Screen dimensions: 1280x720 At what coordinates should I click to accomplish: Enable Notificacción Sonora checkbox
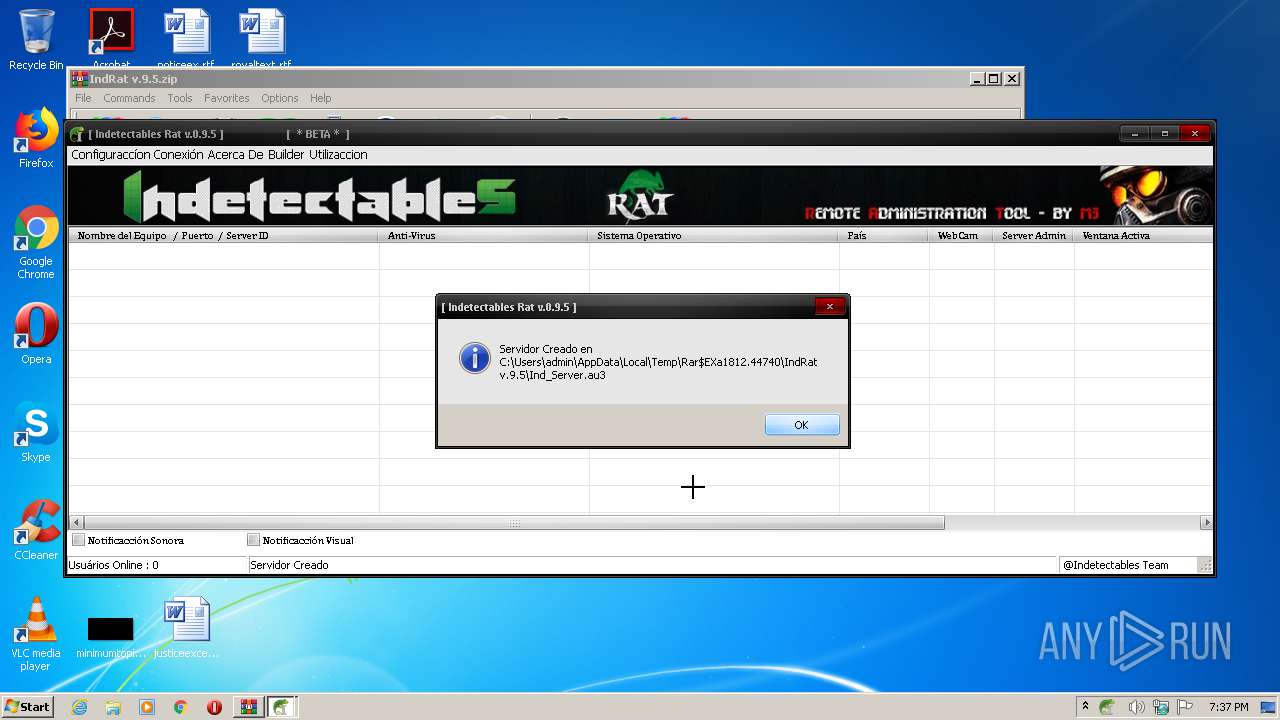click(x=79, y=540)
